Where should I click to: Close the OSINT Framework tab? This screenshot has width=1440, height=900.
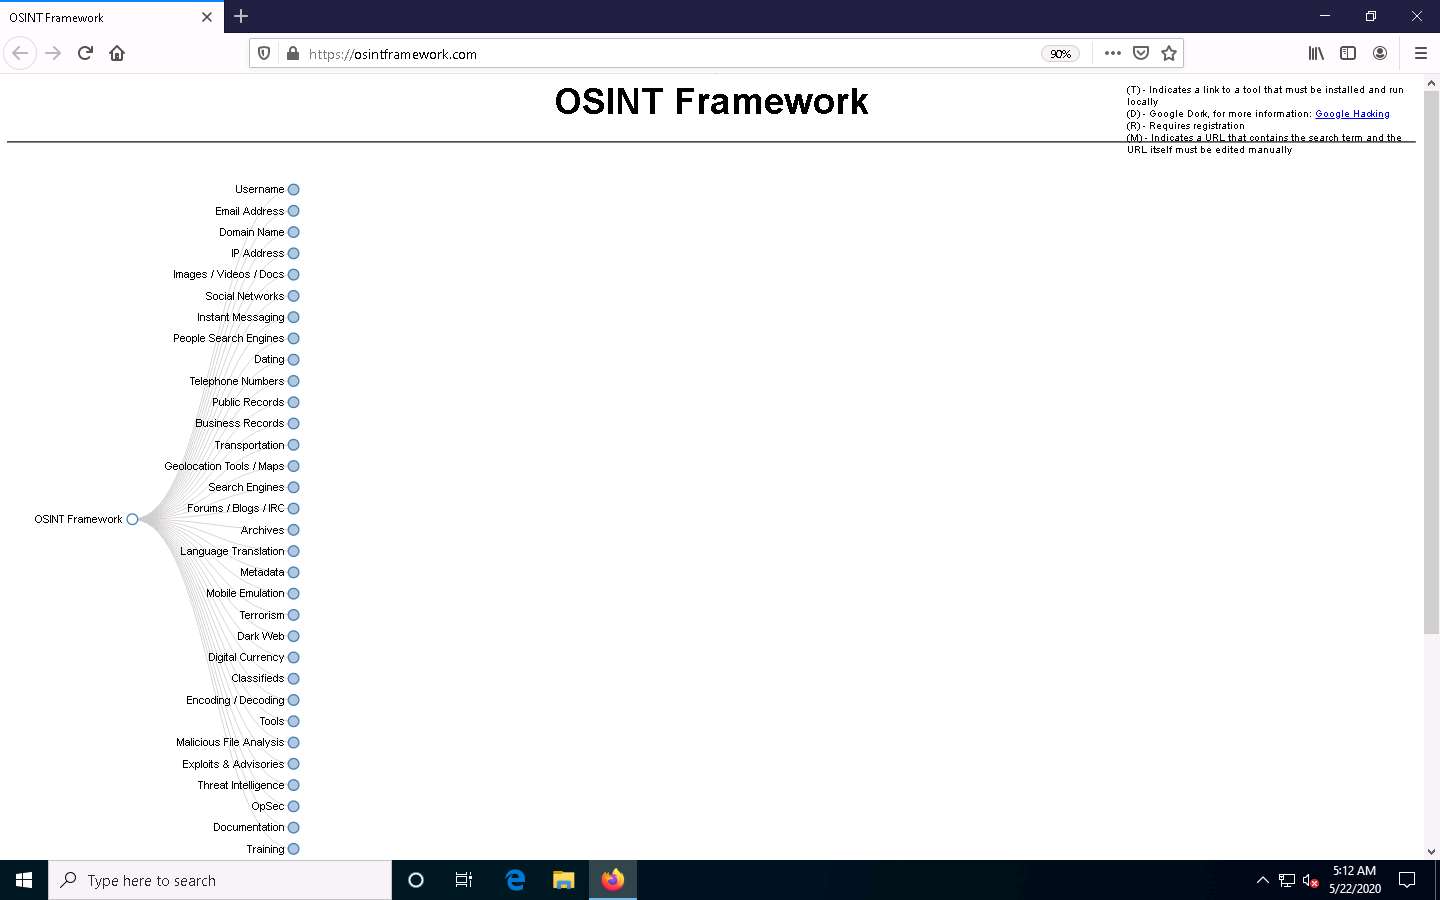tap(206, 17)
